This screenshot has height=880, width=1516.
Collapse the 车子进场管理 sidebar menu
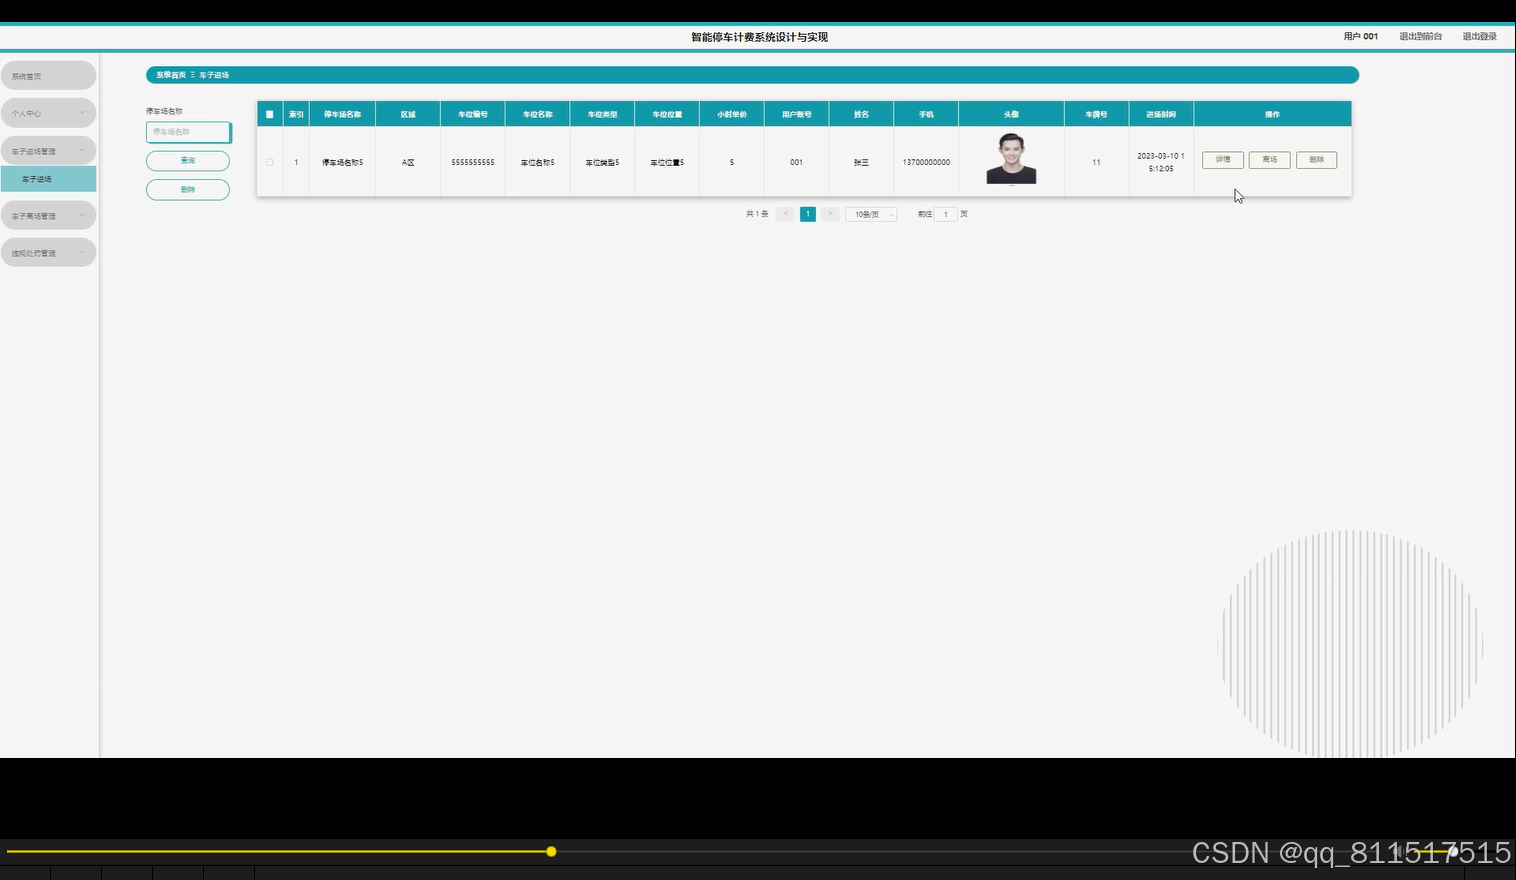pyautogui.click(x=48, y=151)
